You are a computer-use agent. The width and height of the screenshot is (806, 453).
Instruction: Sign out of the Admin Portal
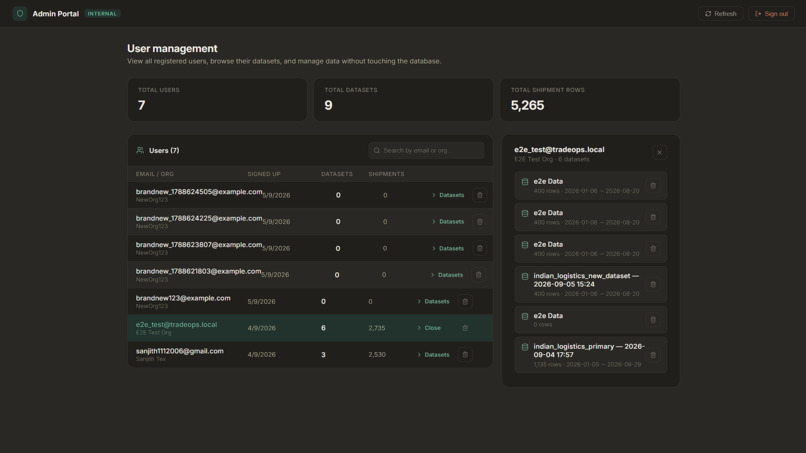[771, 14]
